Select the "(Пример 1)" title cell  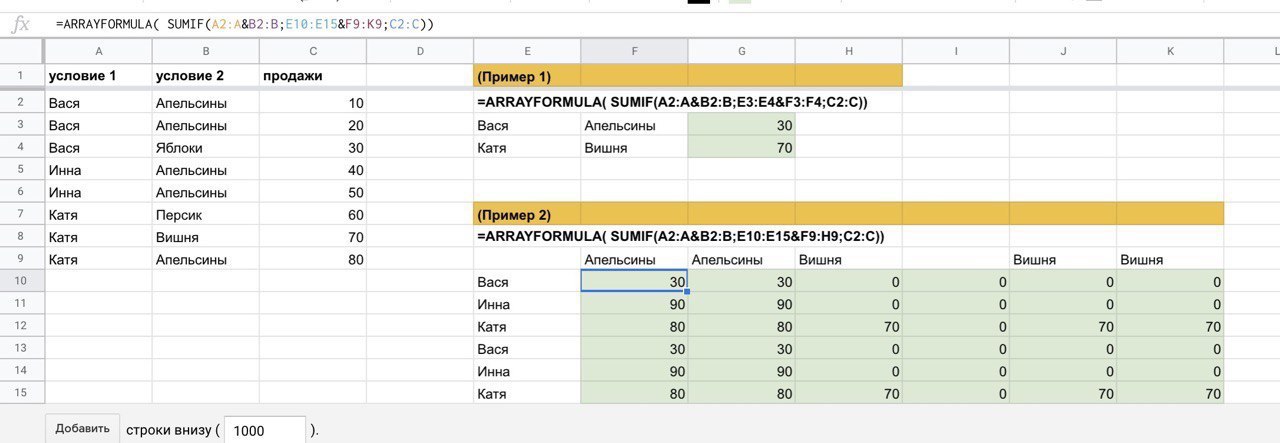click(527, 76)
